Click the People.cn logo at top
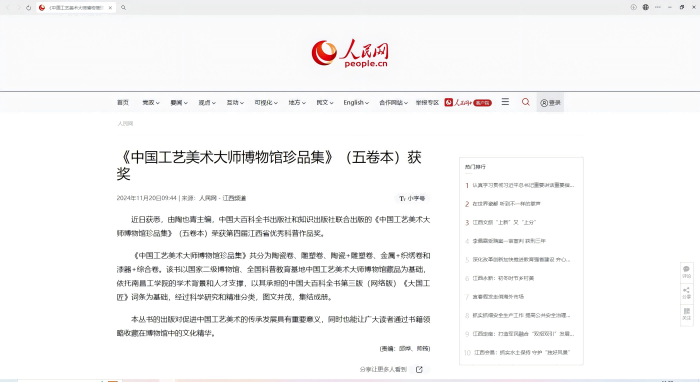Viewport: 700px width, 382px height. (x=350, y=54)
